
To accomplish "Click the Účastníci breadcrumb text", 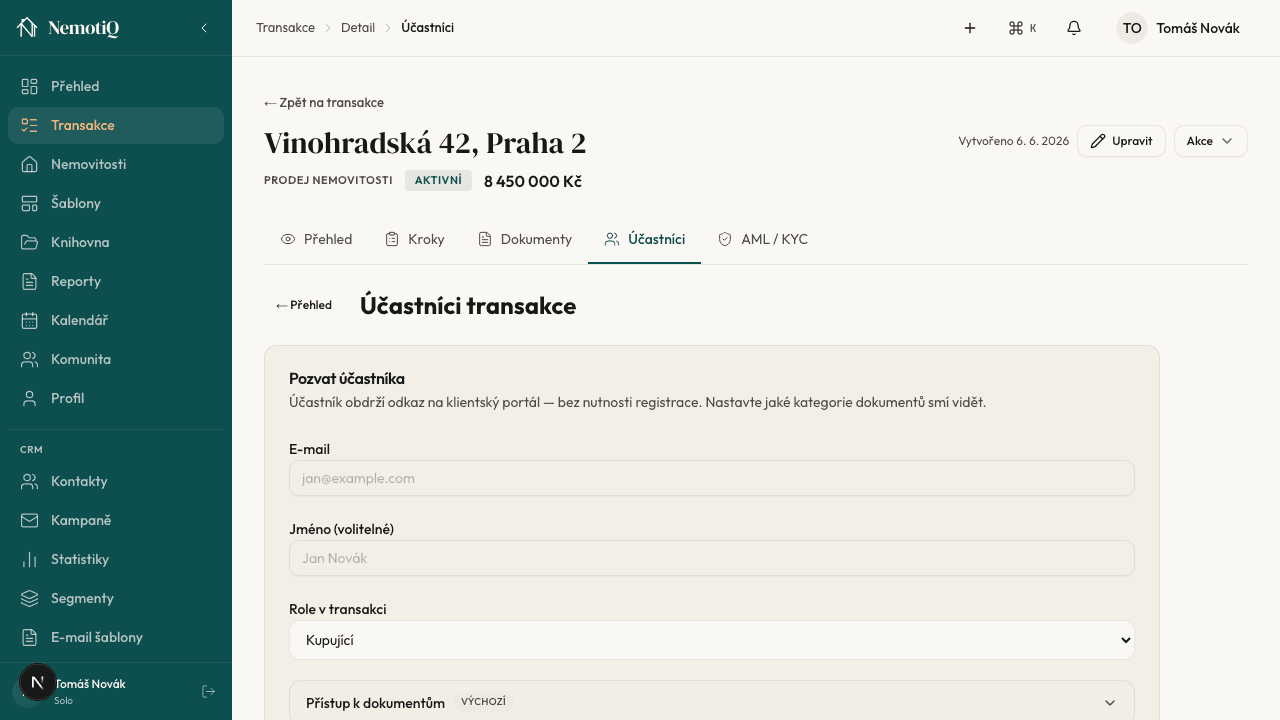I will click(428, 28).
